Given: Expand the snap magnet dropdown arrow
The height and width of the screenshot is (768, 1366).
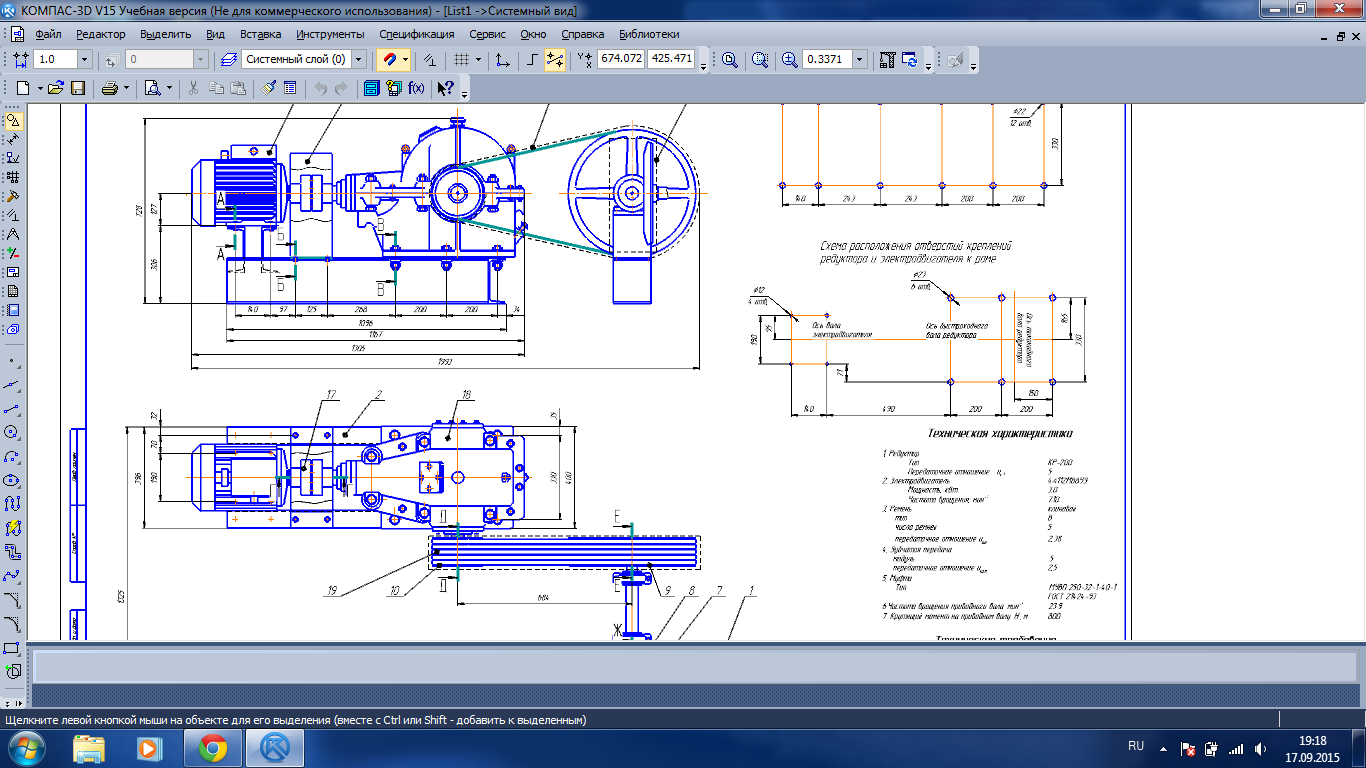Looking at the screenshot, I should point(406,60).
